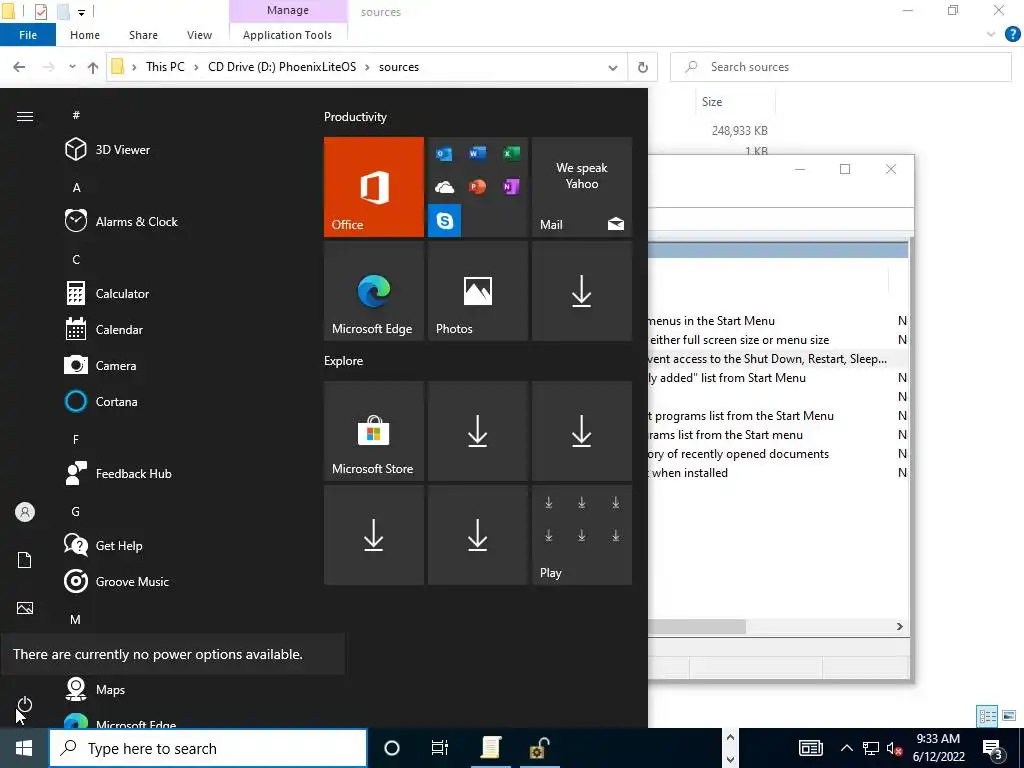Go back in File Explorer

tap(20, 67)
